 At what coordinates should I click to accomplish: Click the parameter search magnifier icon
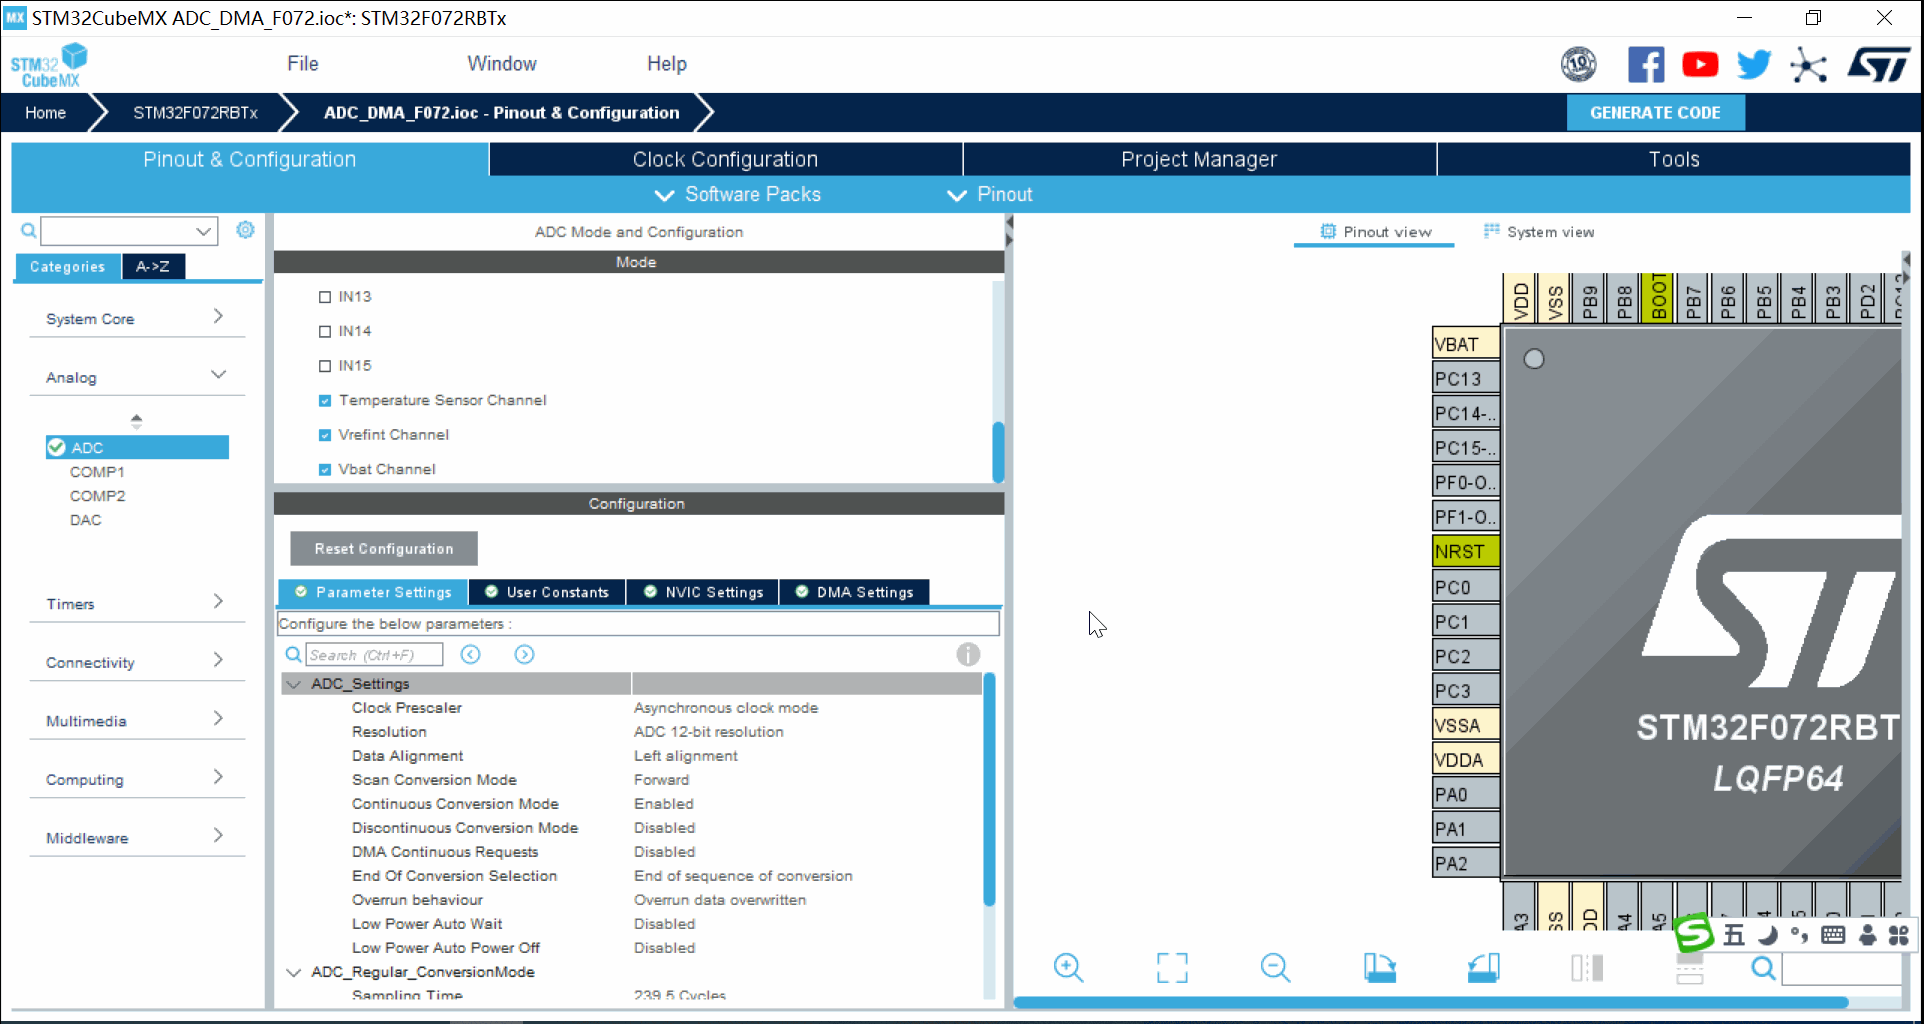[293, 654]
